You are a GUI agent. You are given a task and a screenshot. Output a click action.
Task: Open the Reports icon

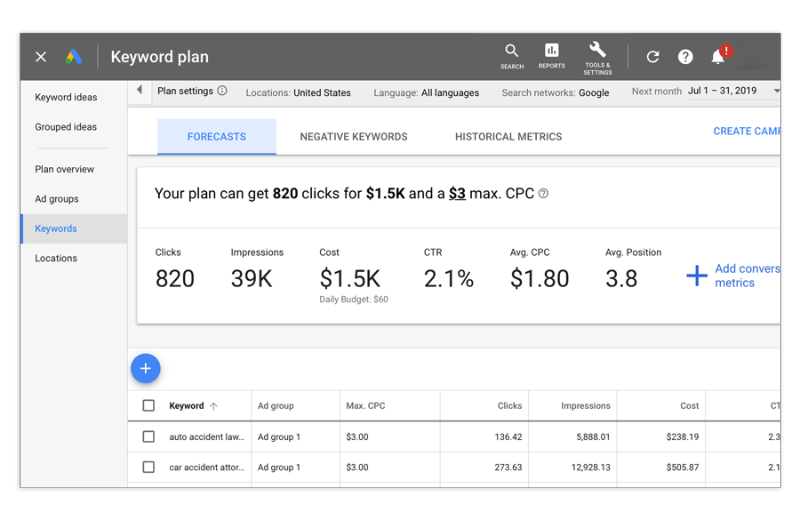552,56
